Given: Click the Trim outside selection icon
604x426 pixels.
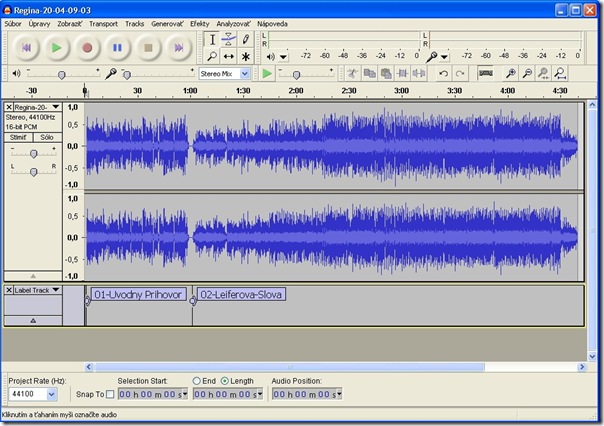Looking at the screenshot, I should tap(403, 73).
